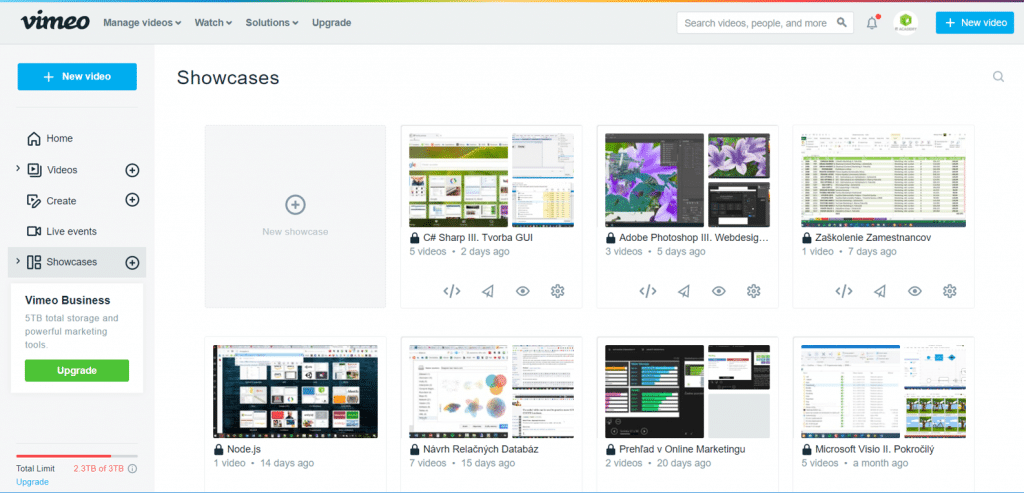This screenshot has width=1024, height=493.
Task: Open Prehľad v Online Marketingu title
Action: [x=682, y=450]
